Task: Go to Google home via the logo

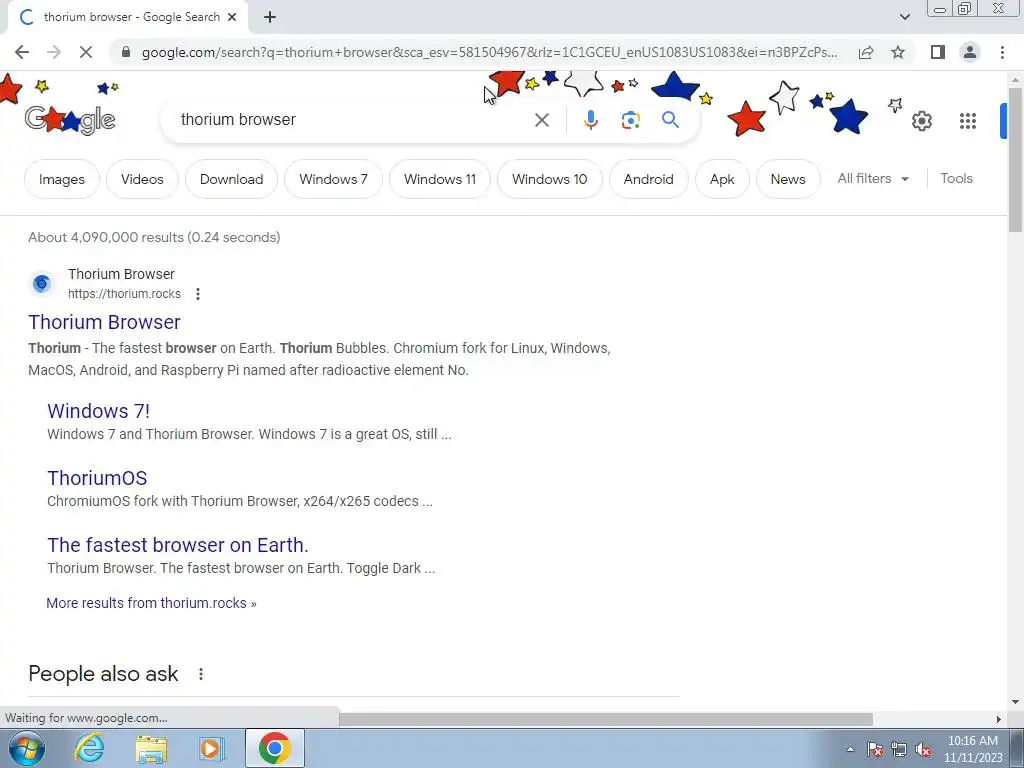Action: 70,120
